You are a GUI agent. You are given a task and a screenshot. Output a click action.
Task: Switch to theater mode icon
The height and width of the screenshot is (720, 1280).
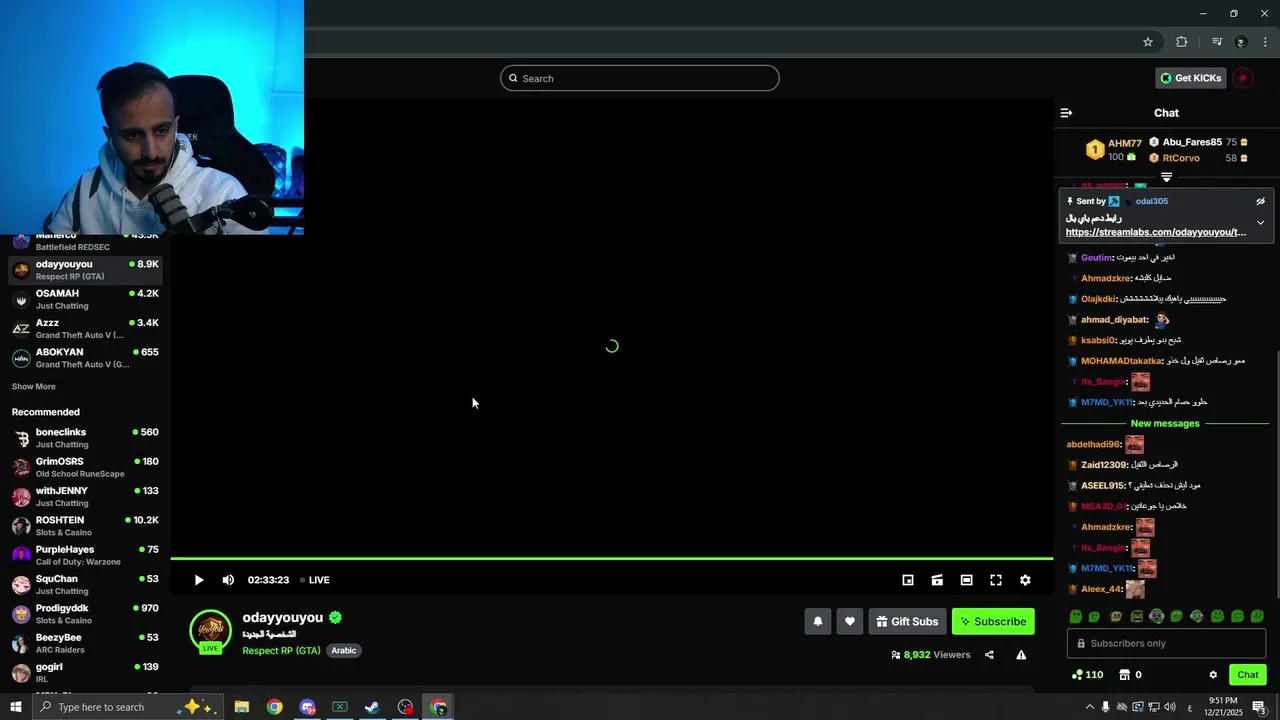pyautogui.click(x=966, y=580)
